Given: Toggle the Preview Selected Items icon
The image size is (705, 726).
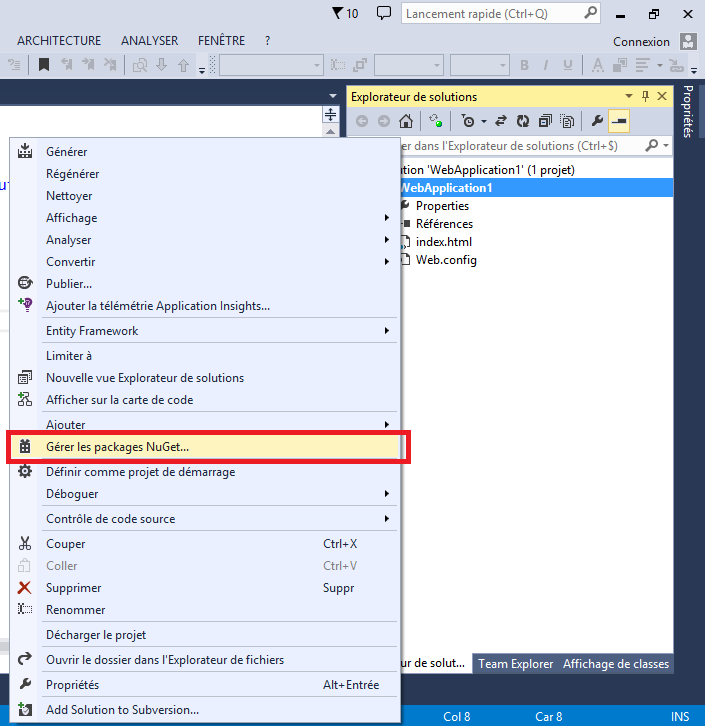Looking at the screenshot, I should [619, 121].
